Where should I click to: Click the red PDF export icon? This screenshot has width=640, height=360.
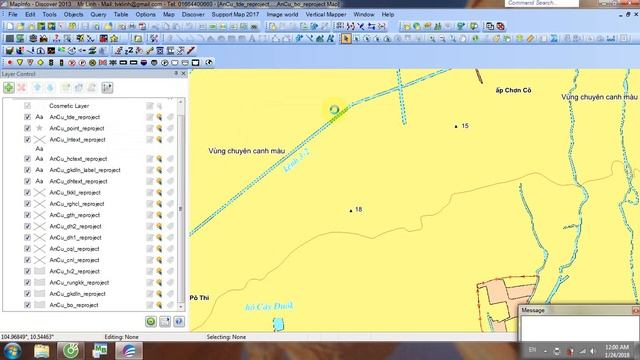pos(142,27)
